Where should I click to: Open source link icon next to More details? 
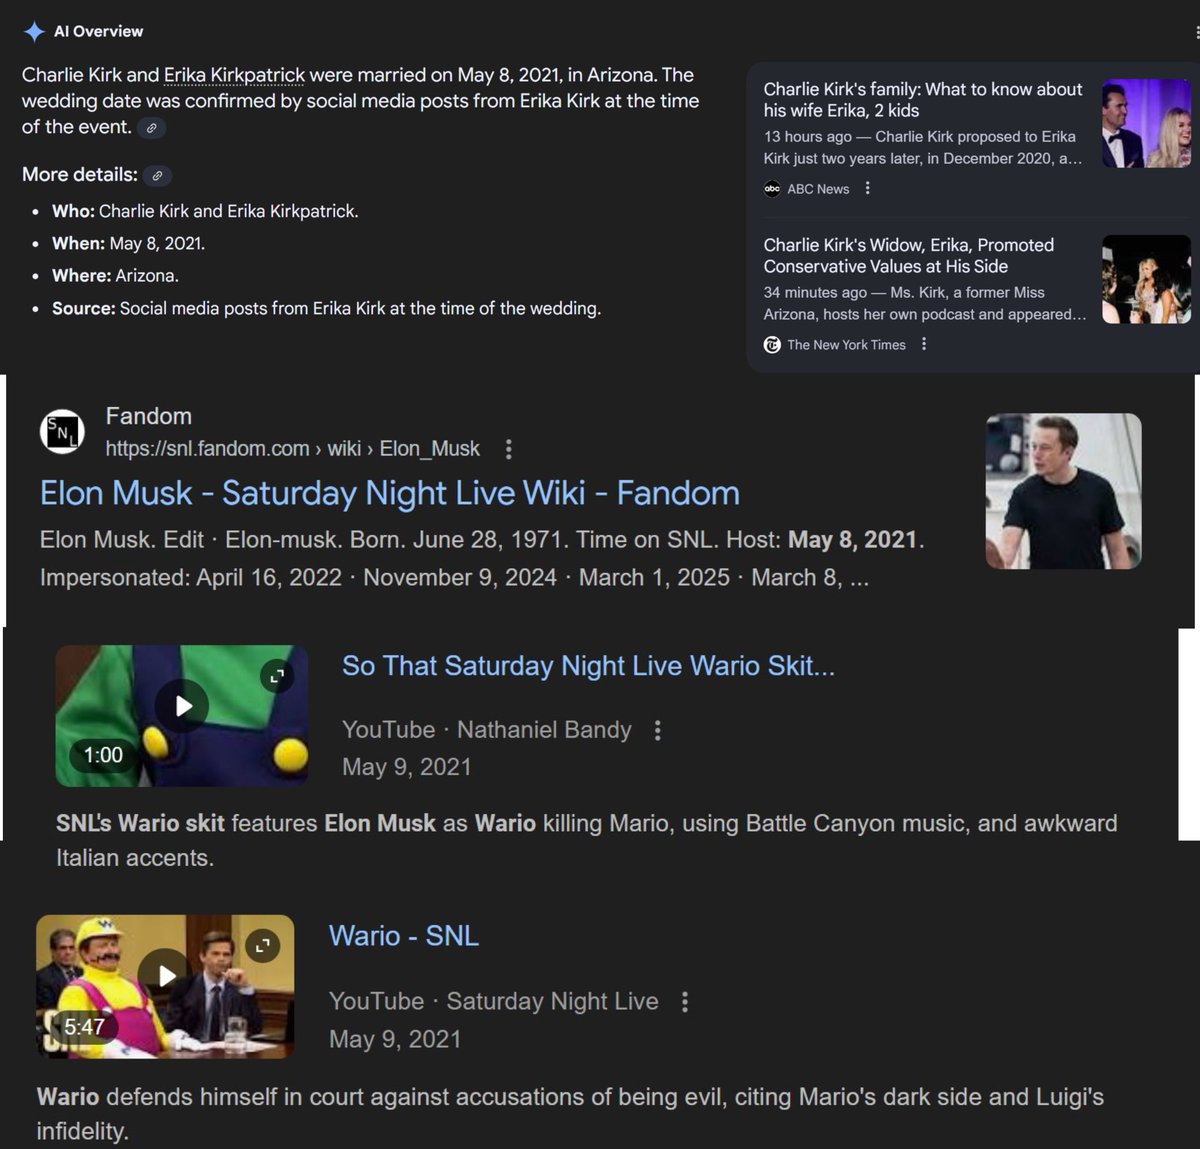click(x=157, y=176)
